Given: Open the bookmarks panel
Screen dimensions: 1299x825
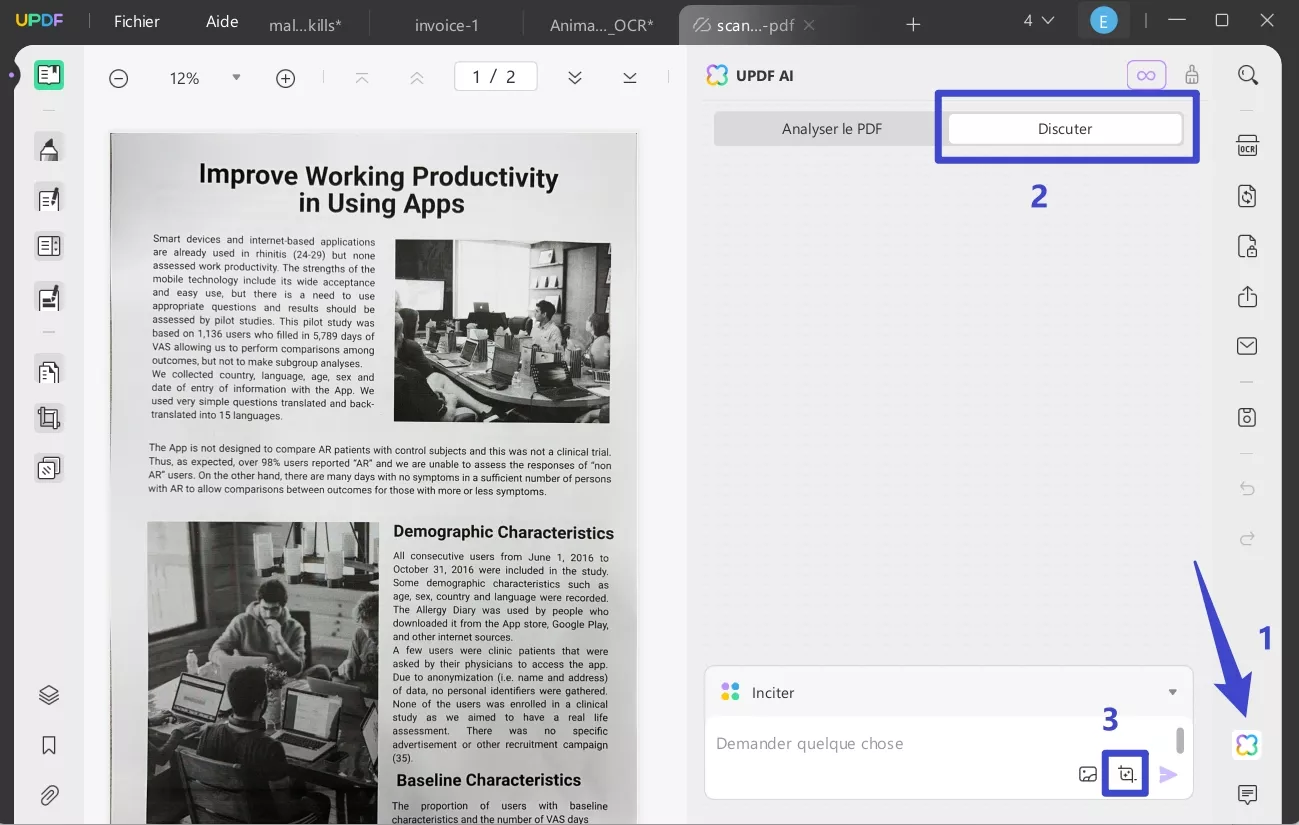Looking at the screenshot, I should (48, 745).
